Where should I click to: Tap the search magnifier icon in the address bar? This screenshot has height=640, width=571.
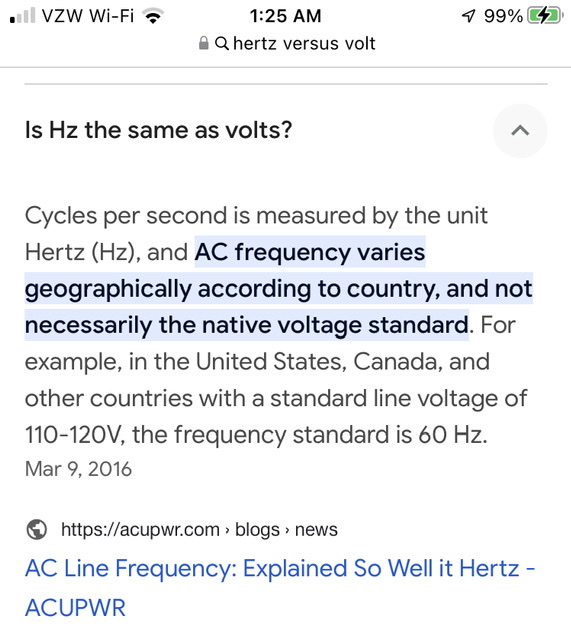tap(221, 43)
